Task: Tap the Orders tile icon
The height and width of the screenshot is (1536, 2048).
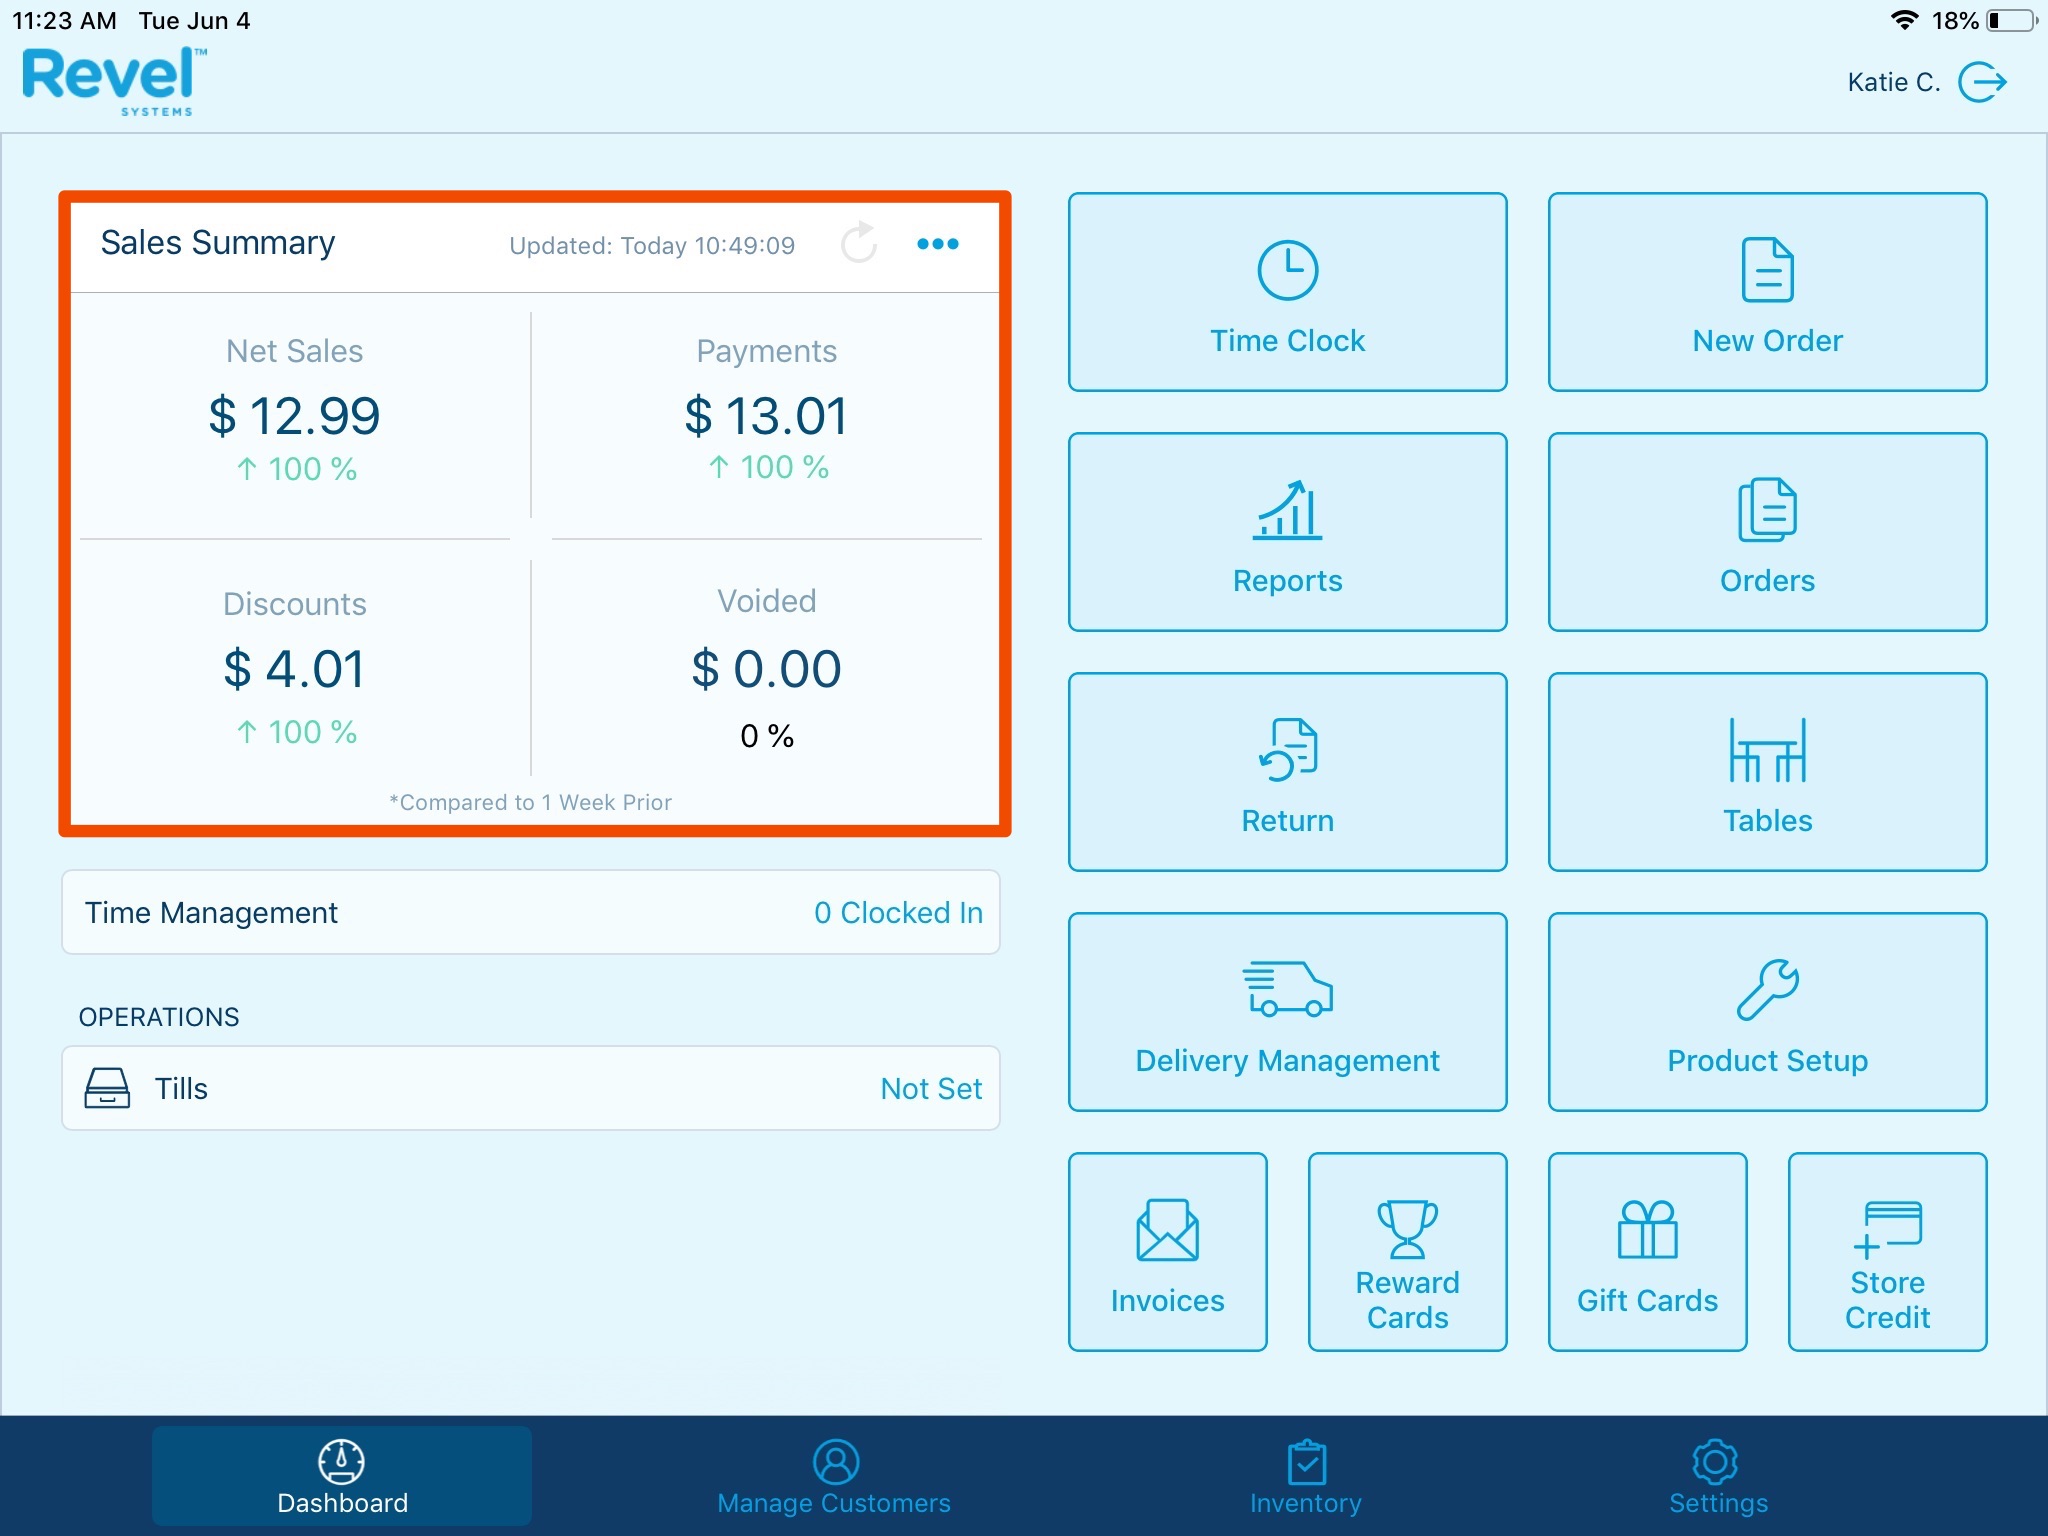Action: (1767, 510)
